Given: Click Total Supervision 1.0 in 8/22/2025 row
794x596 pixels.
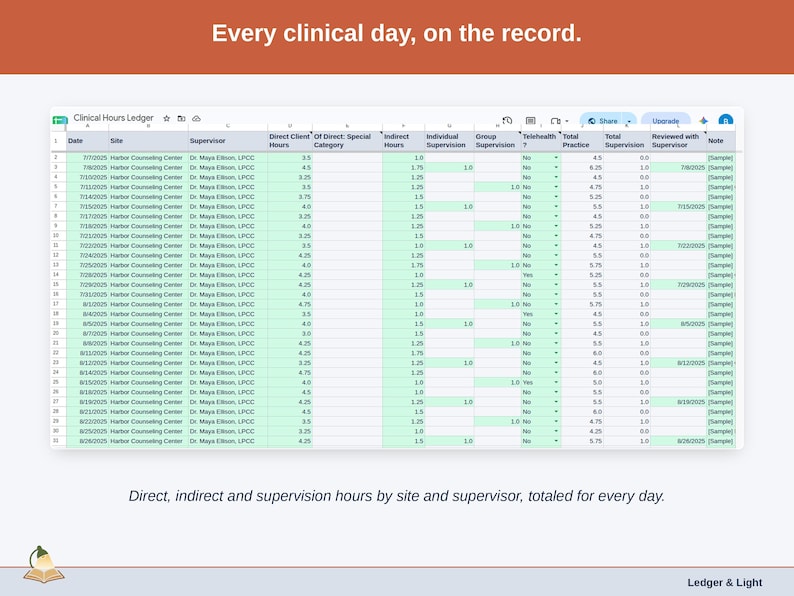Looking at the screenshot, I should 626,422.
